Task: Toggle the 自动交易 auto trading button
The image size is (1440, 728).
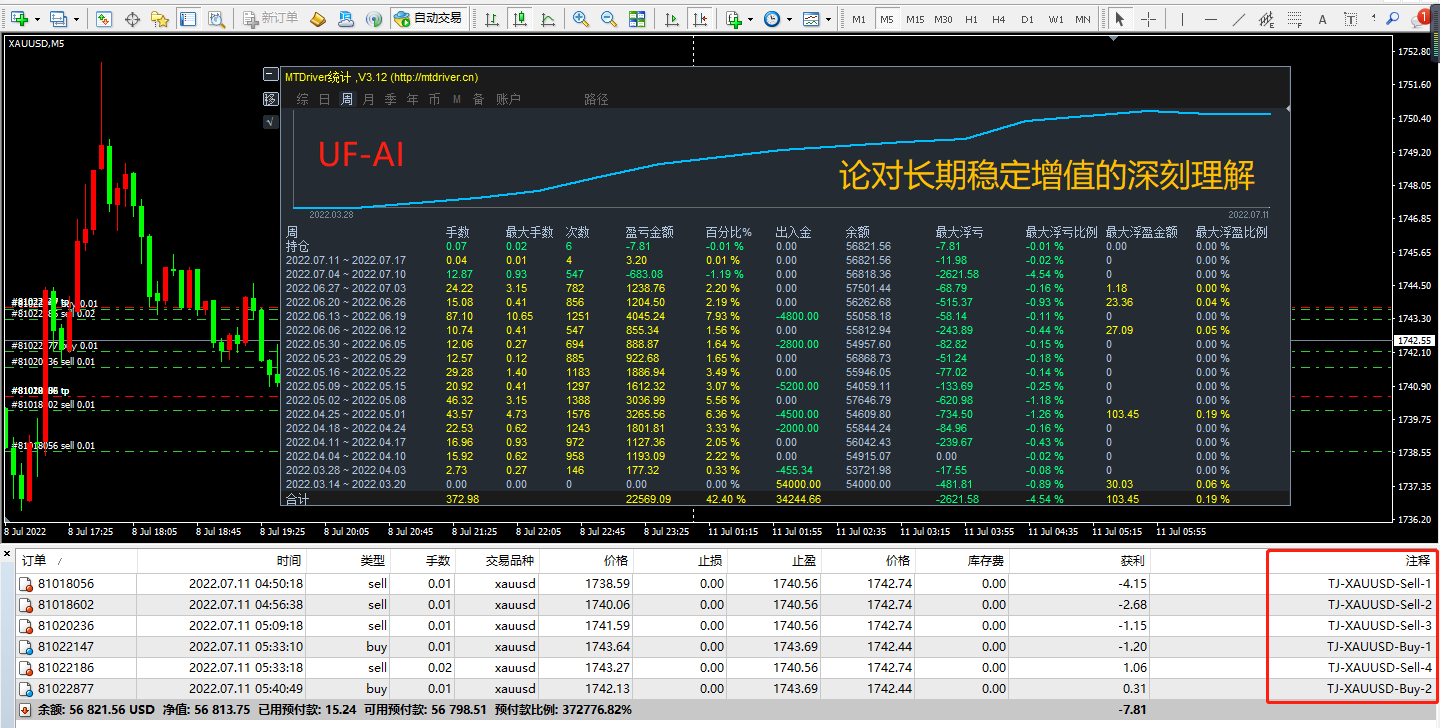Action: 428,19
